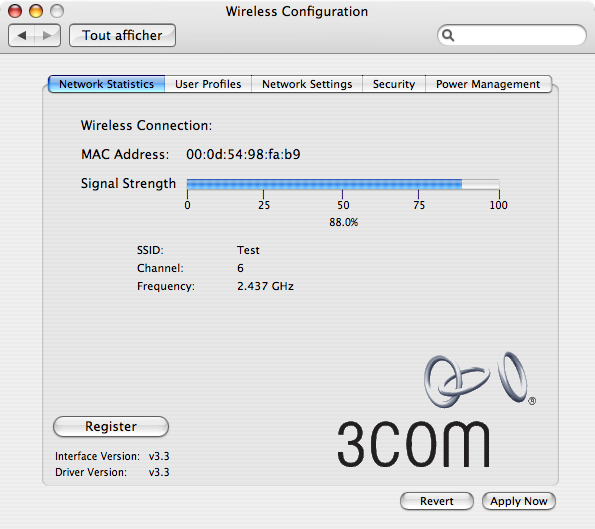Select the Security tab
The image size is (595, 529).
[x=394, y=84]
